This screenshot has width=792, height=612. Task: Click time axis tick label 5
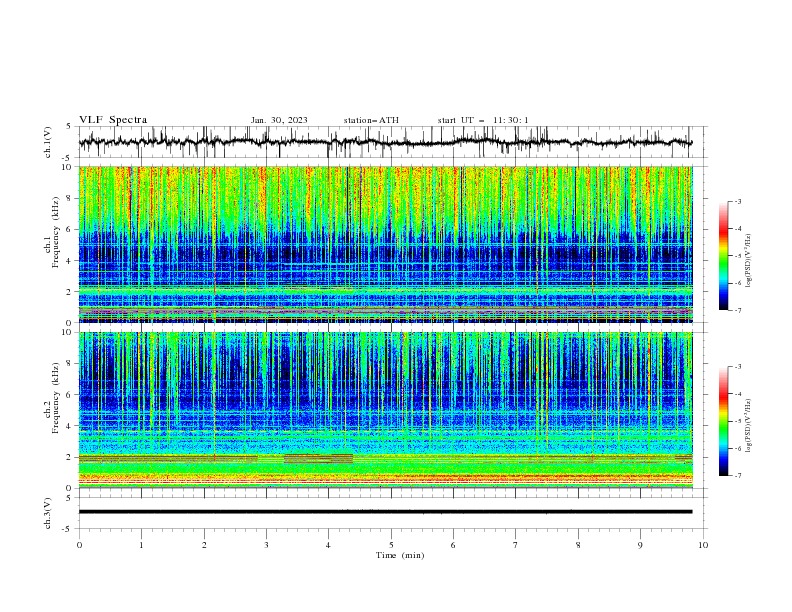point(391,545)
